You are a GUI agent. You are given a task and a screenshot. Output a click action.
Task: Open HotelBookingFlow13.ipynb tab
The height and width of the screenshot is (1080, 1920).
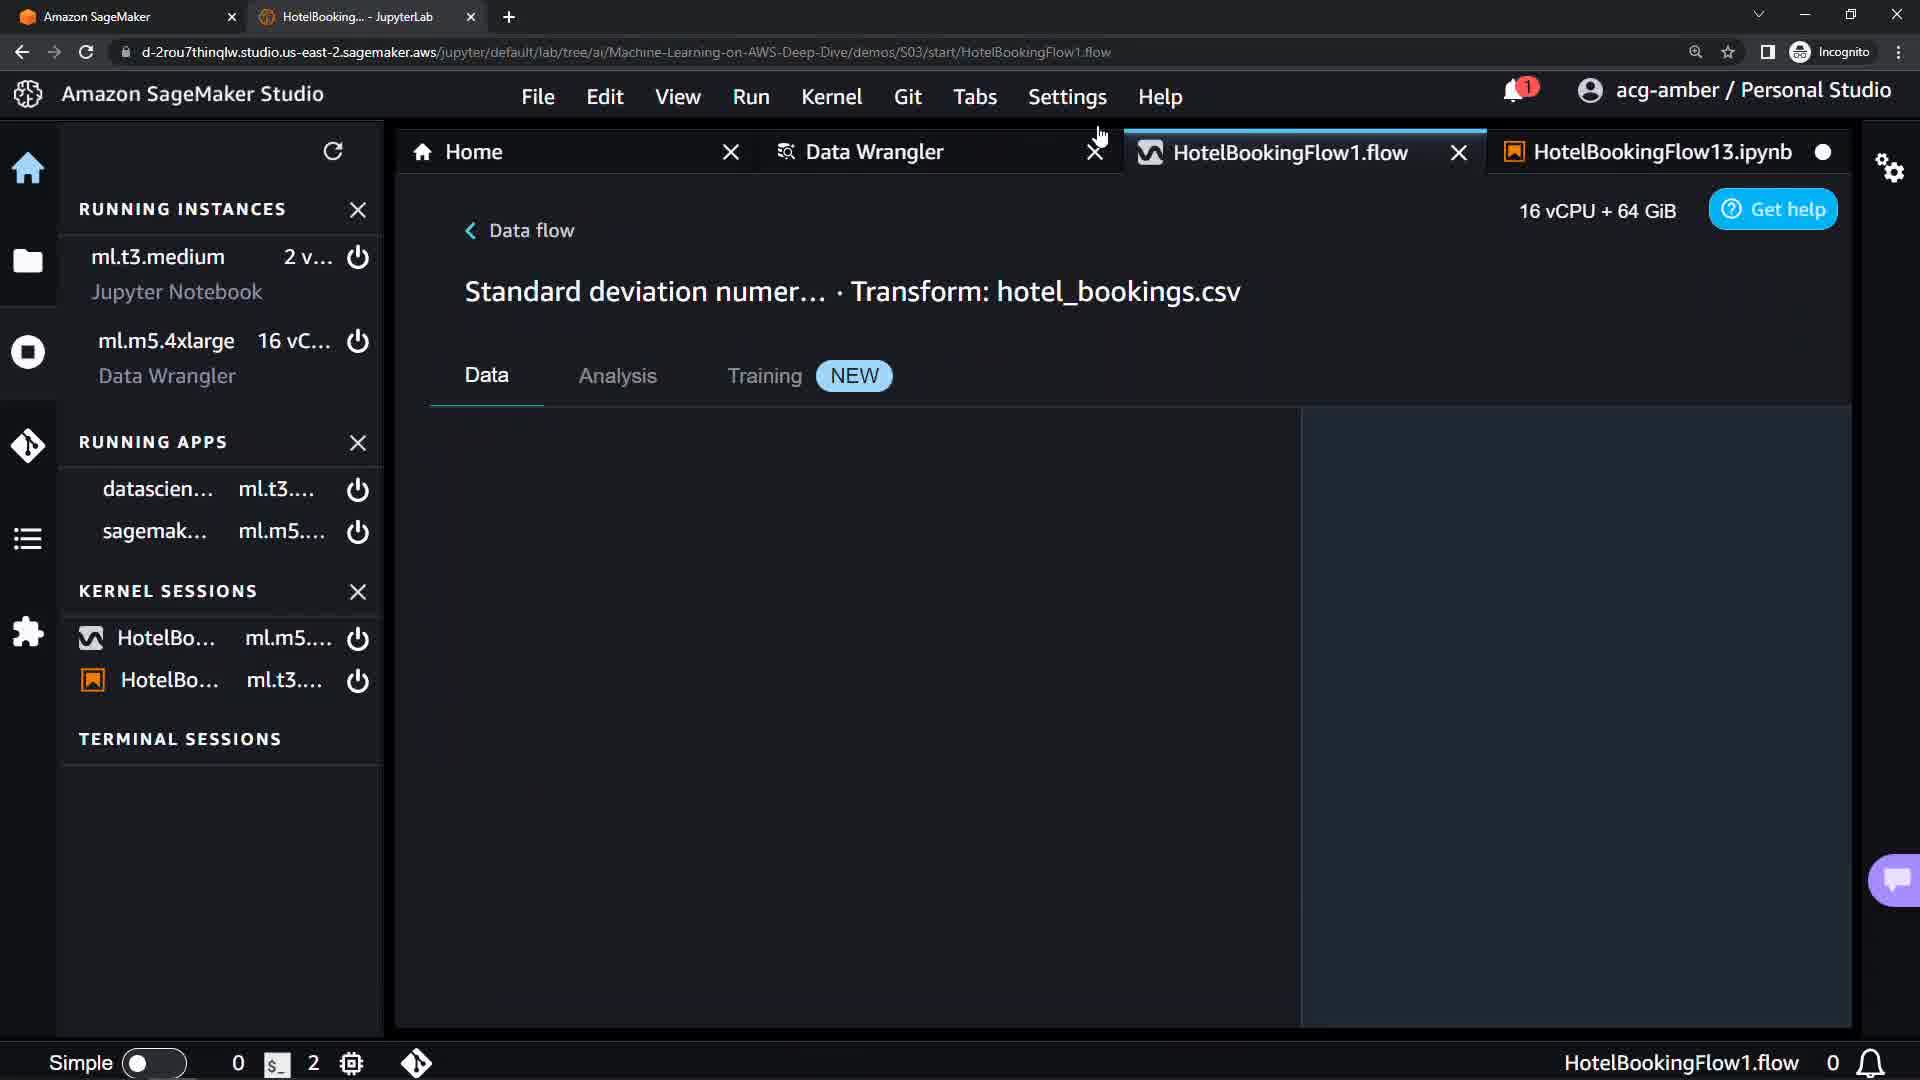pyautogui.click(x=1660, y=152)
